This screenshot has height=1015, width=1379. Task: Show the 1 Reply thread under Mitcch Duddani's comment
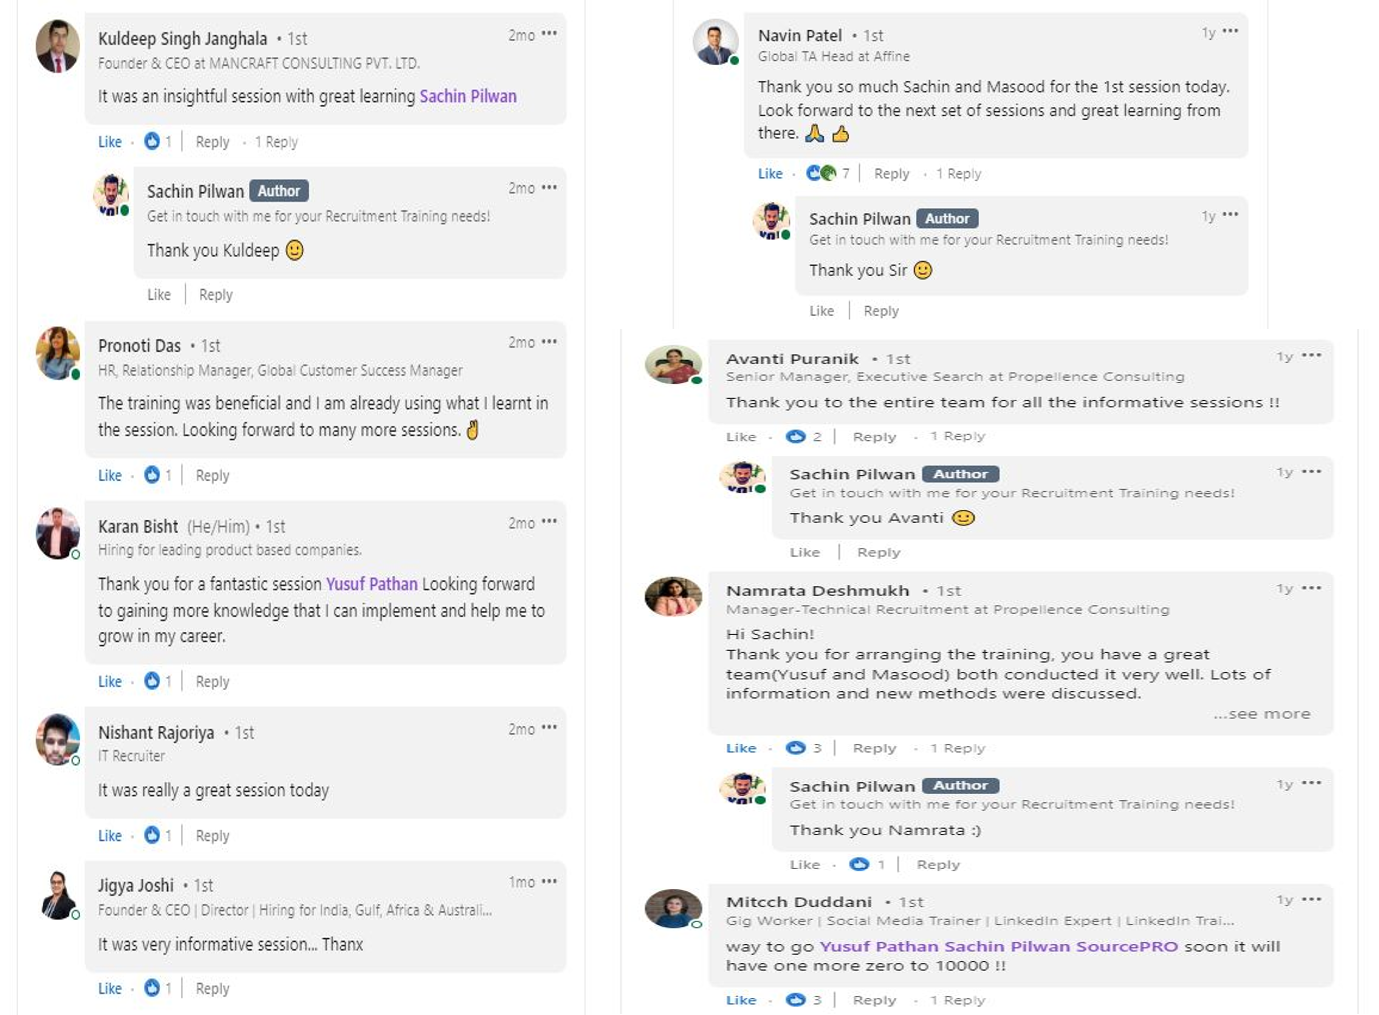[957, 999]
